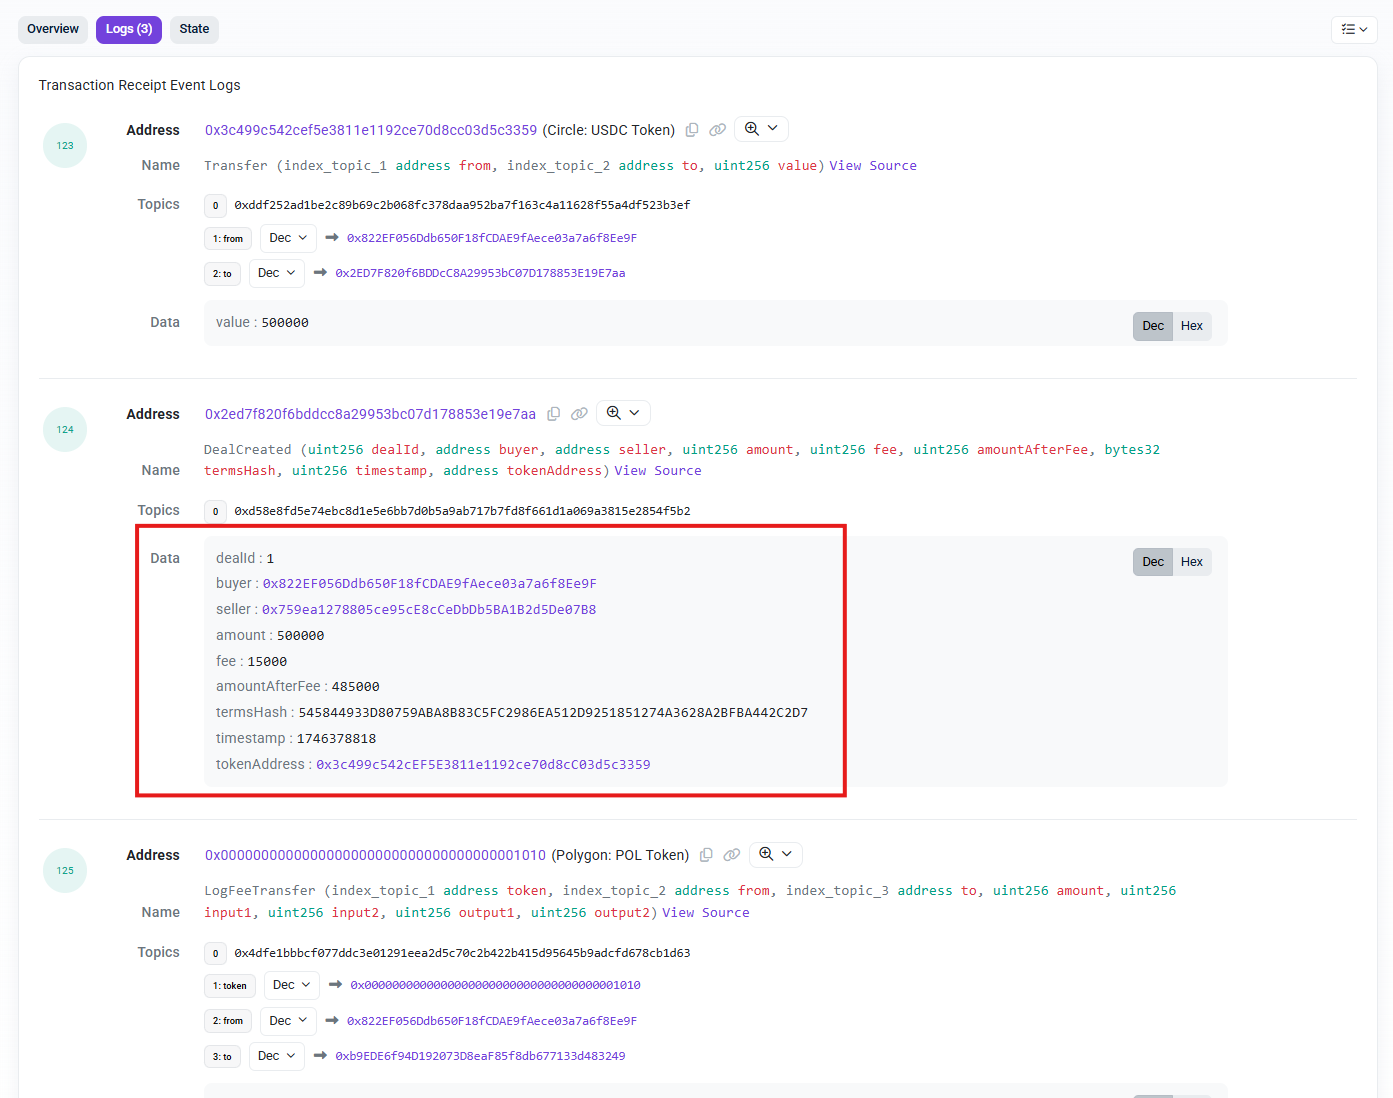Image resolution: width=1393 pixels, height=1098 pixels.
Task: Select Dec format for Transfer value data
Action: (1153, 326)
